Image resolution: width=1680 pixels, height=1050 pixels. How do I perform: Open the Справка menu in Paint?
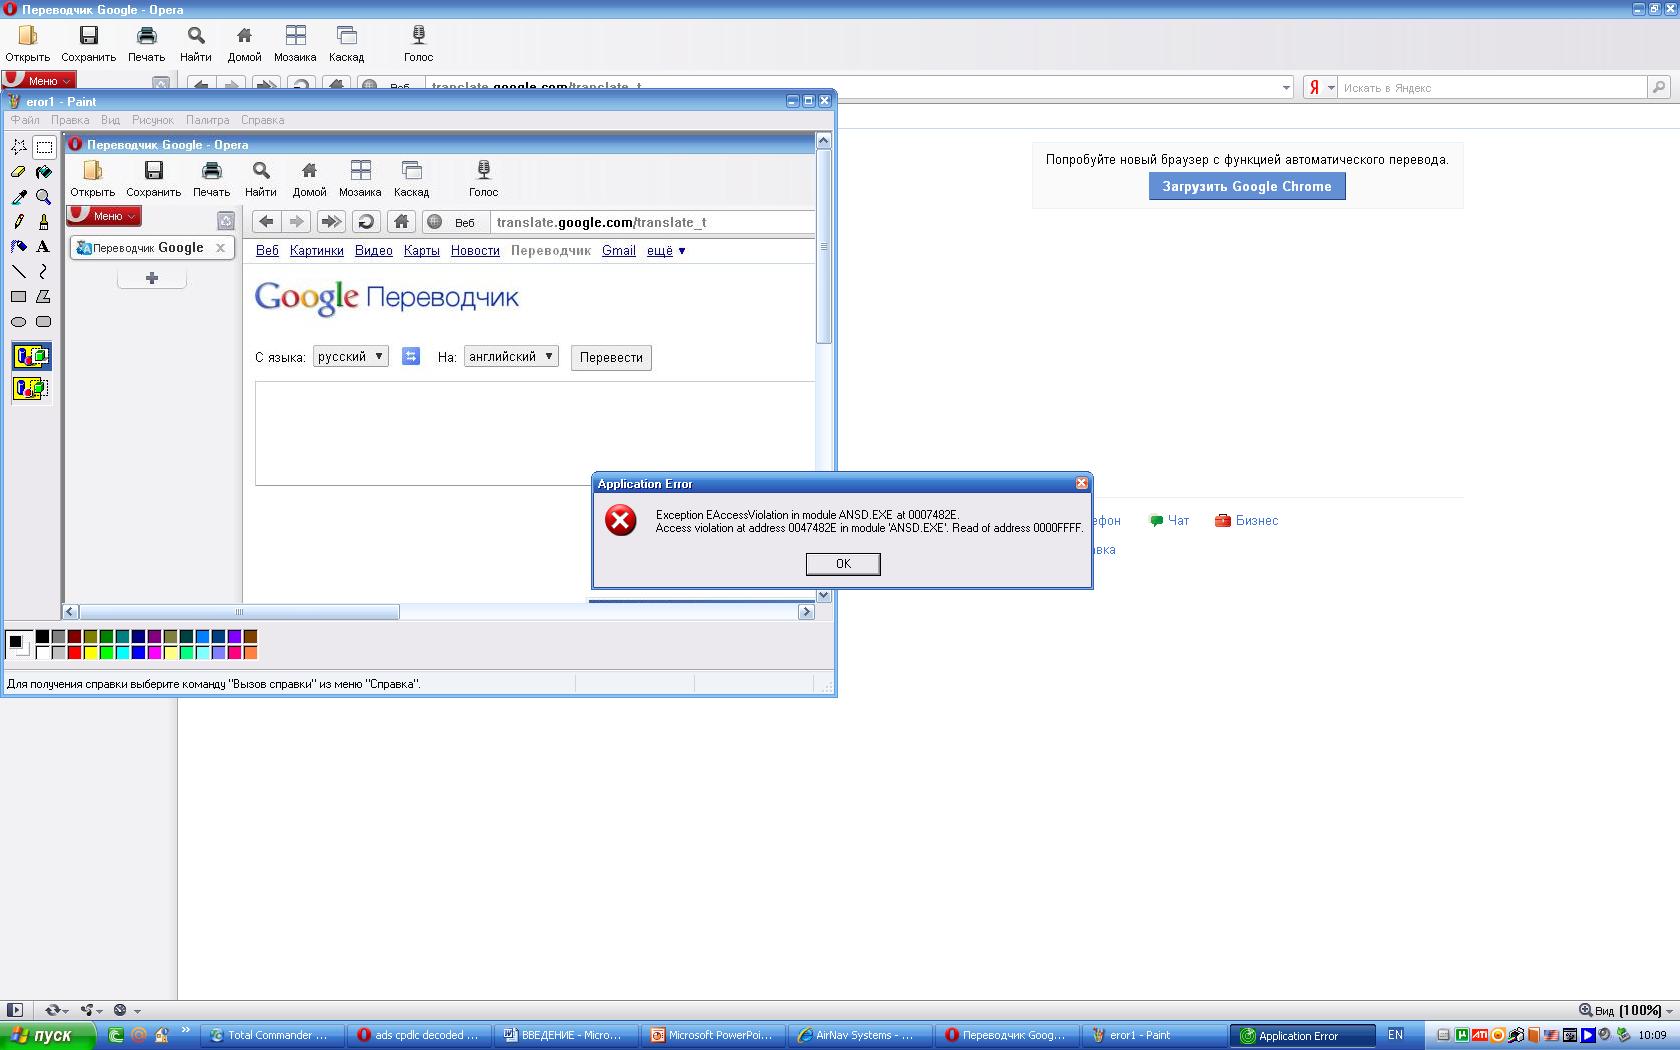[x=262, y=120]
